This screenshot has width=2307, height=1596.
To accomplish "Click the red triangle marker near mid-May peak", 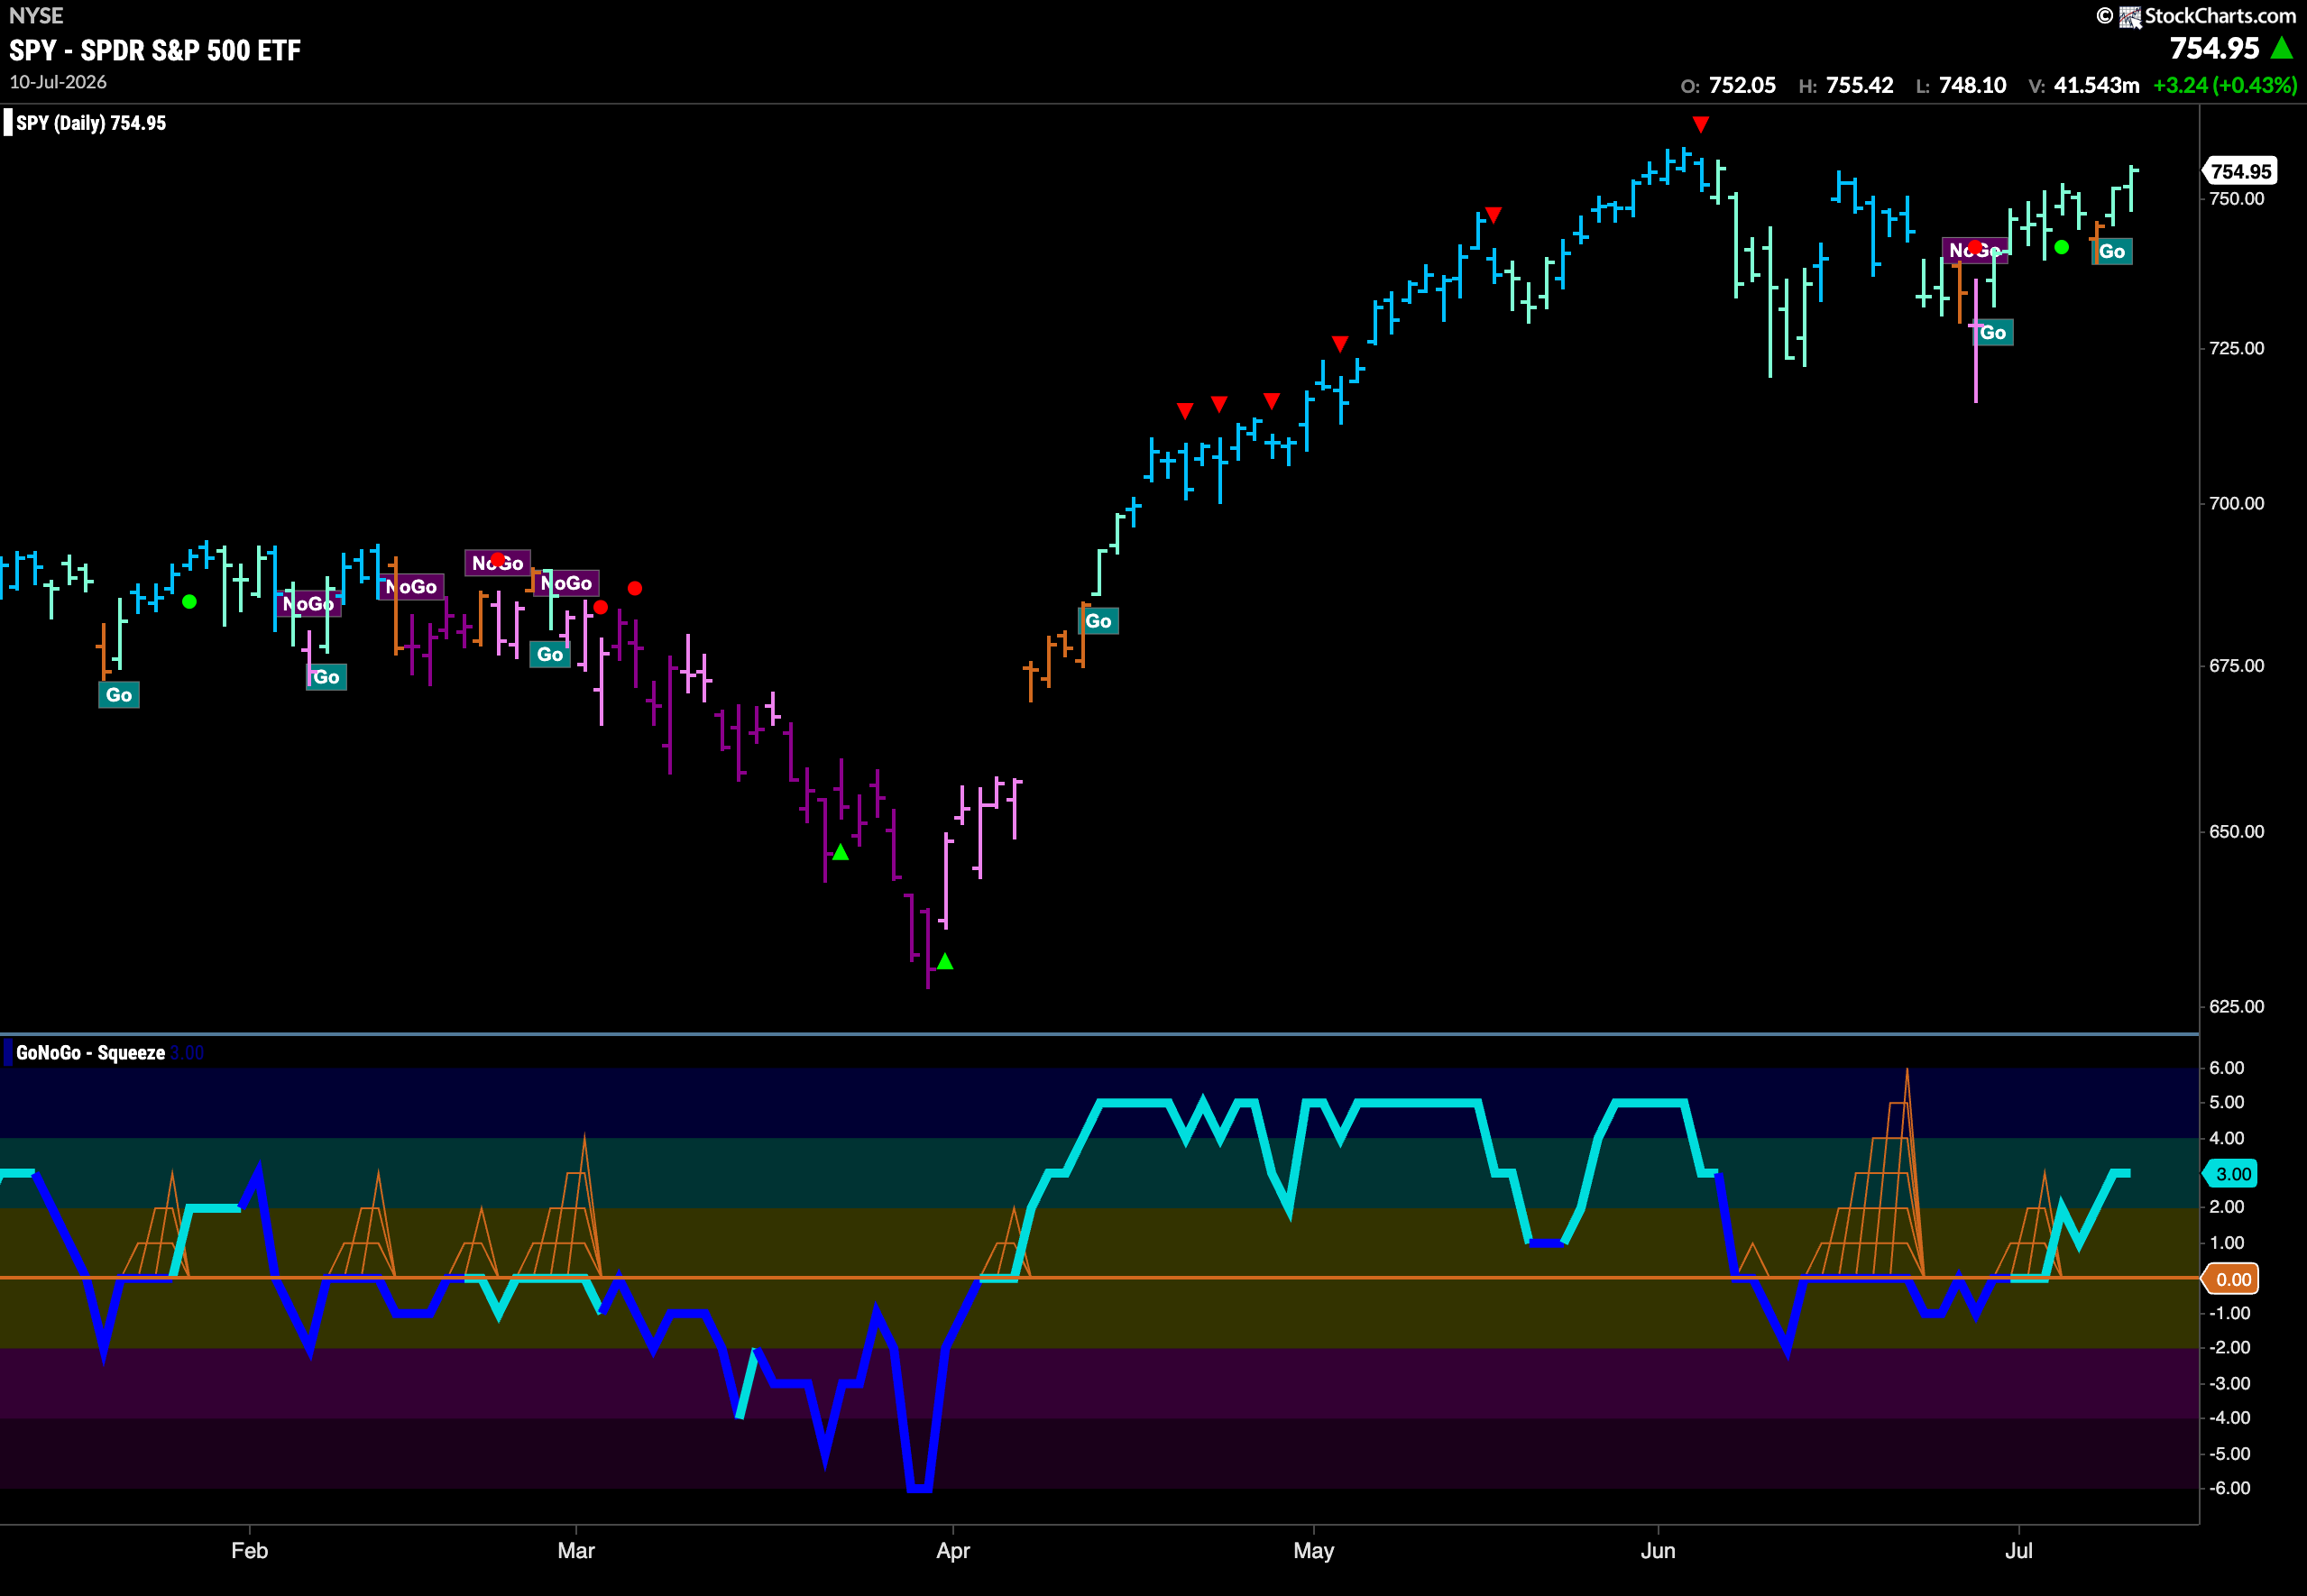I will 1493,215.
